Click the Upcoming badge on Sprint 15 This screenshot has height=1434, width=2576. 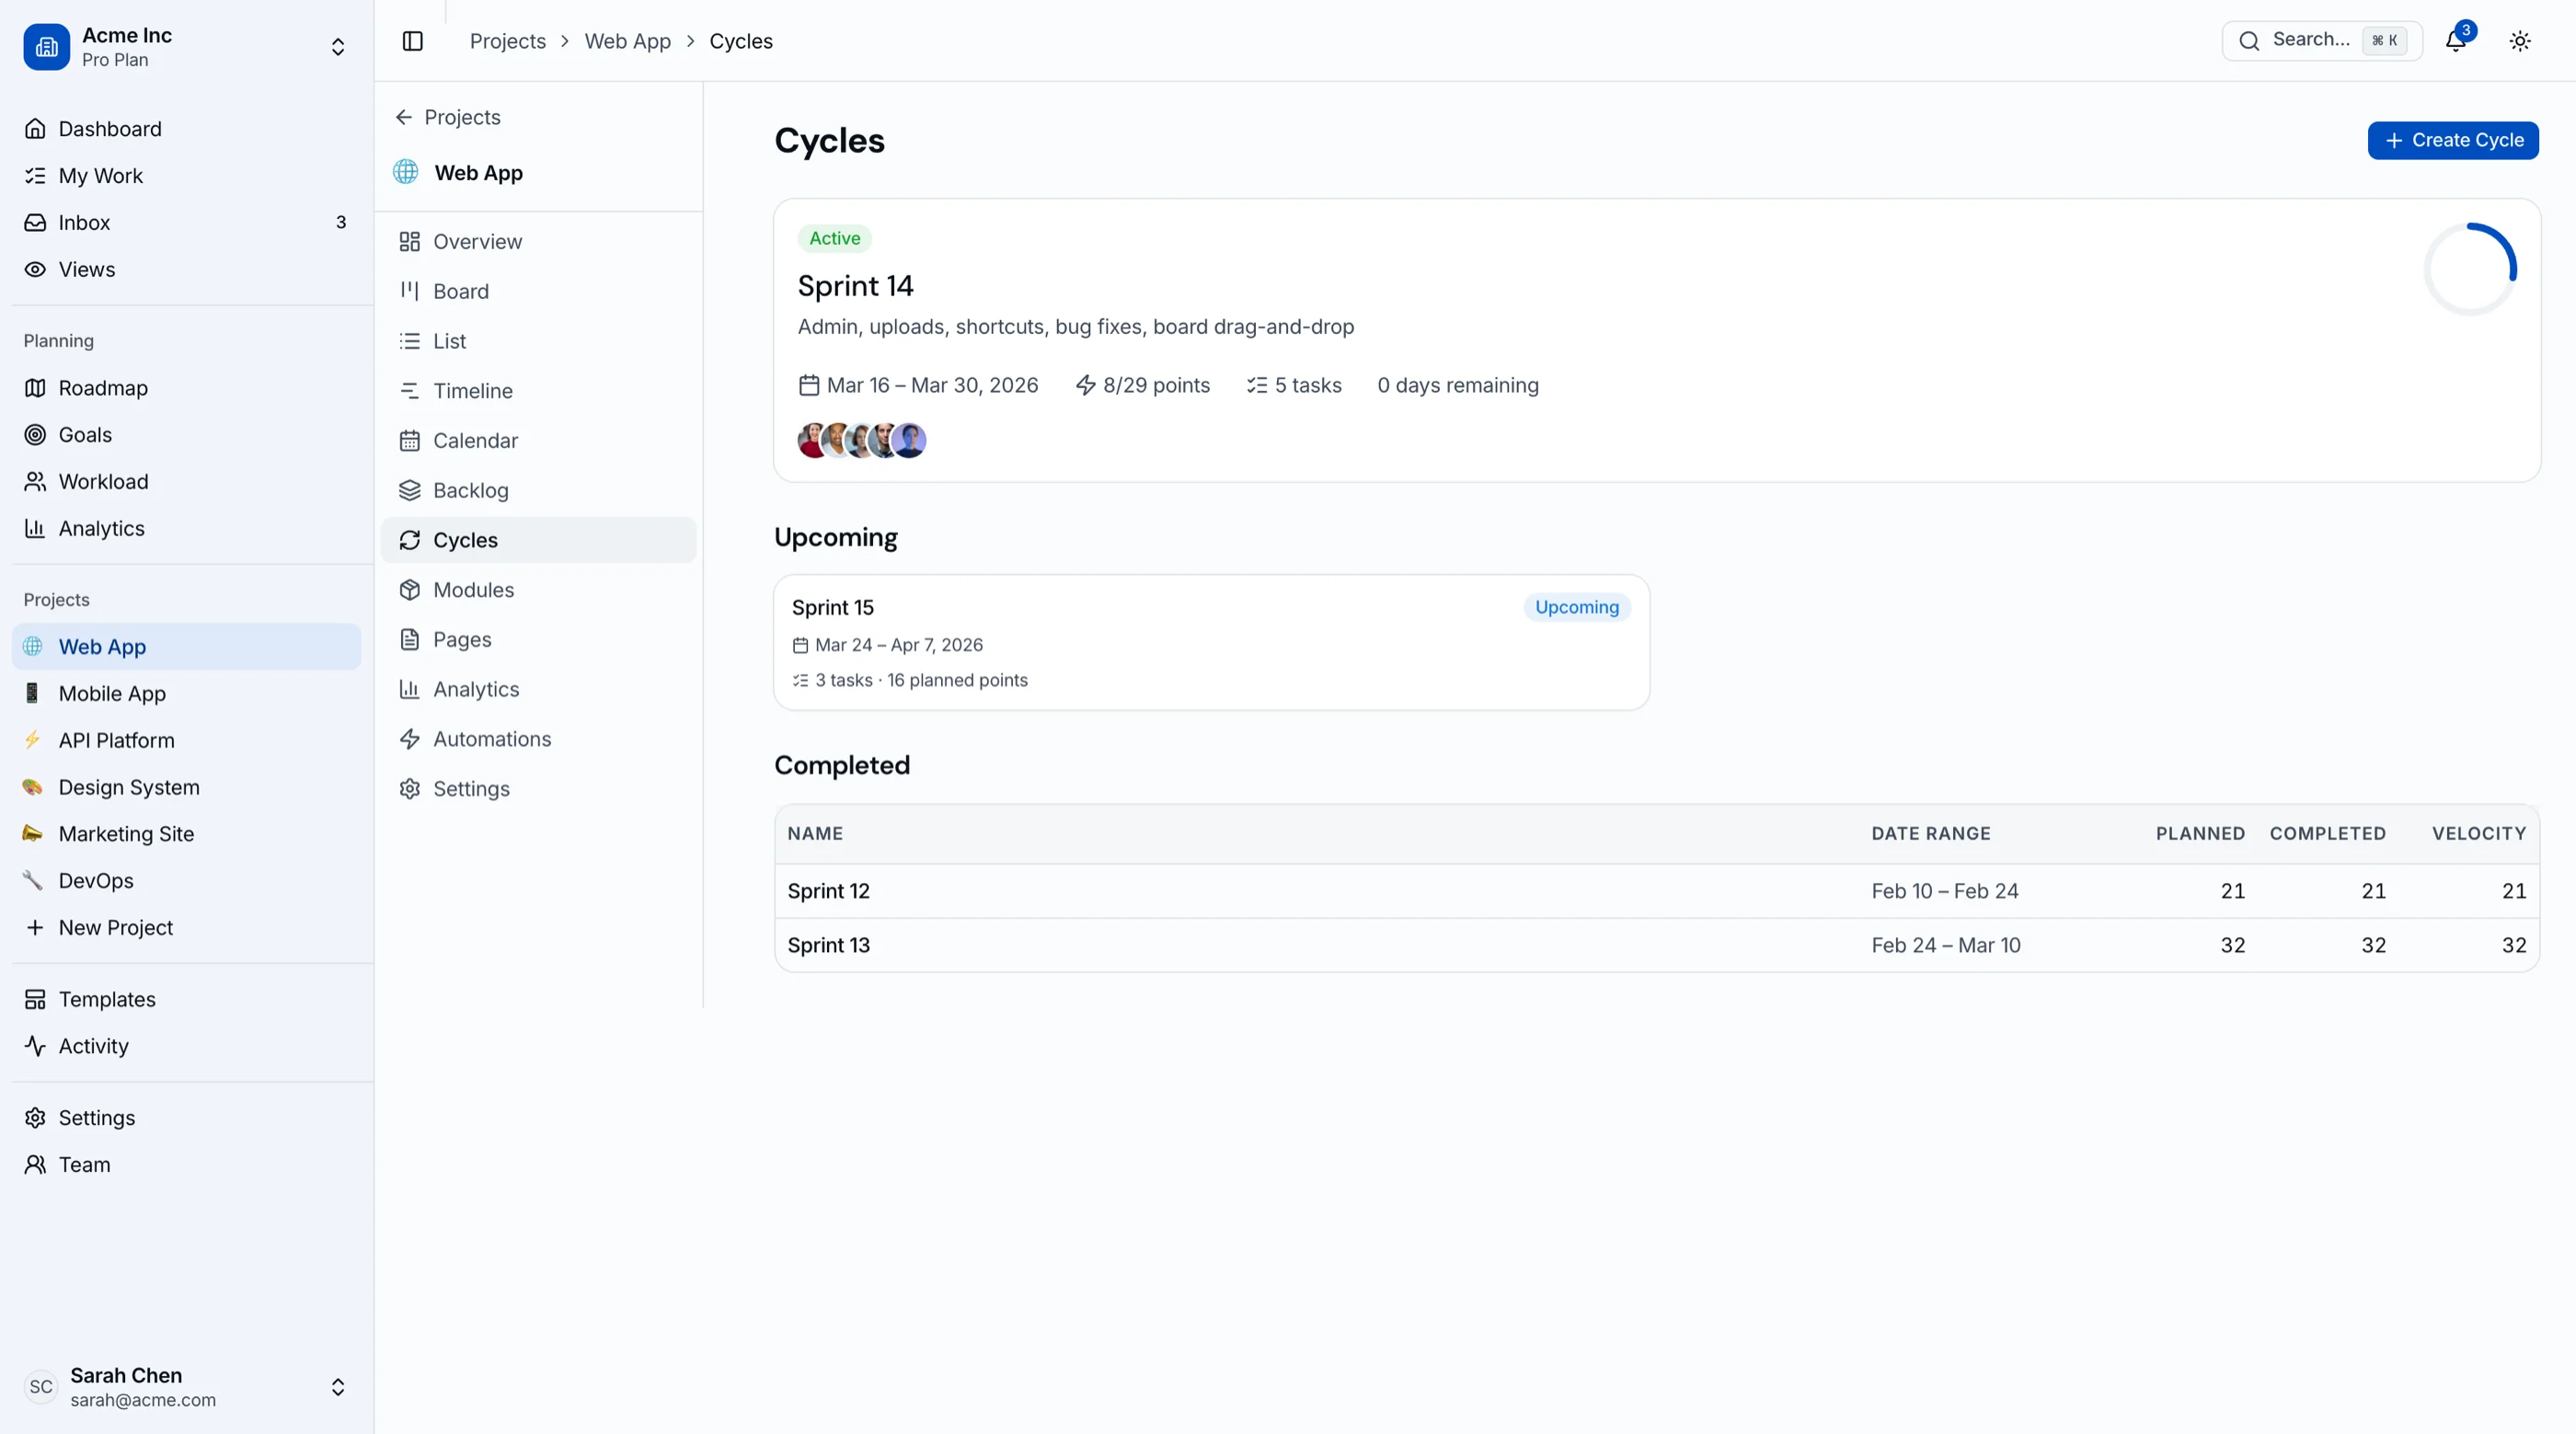point(1577,607)
